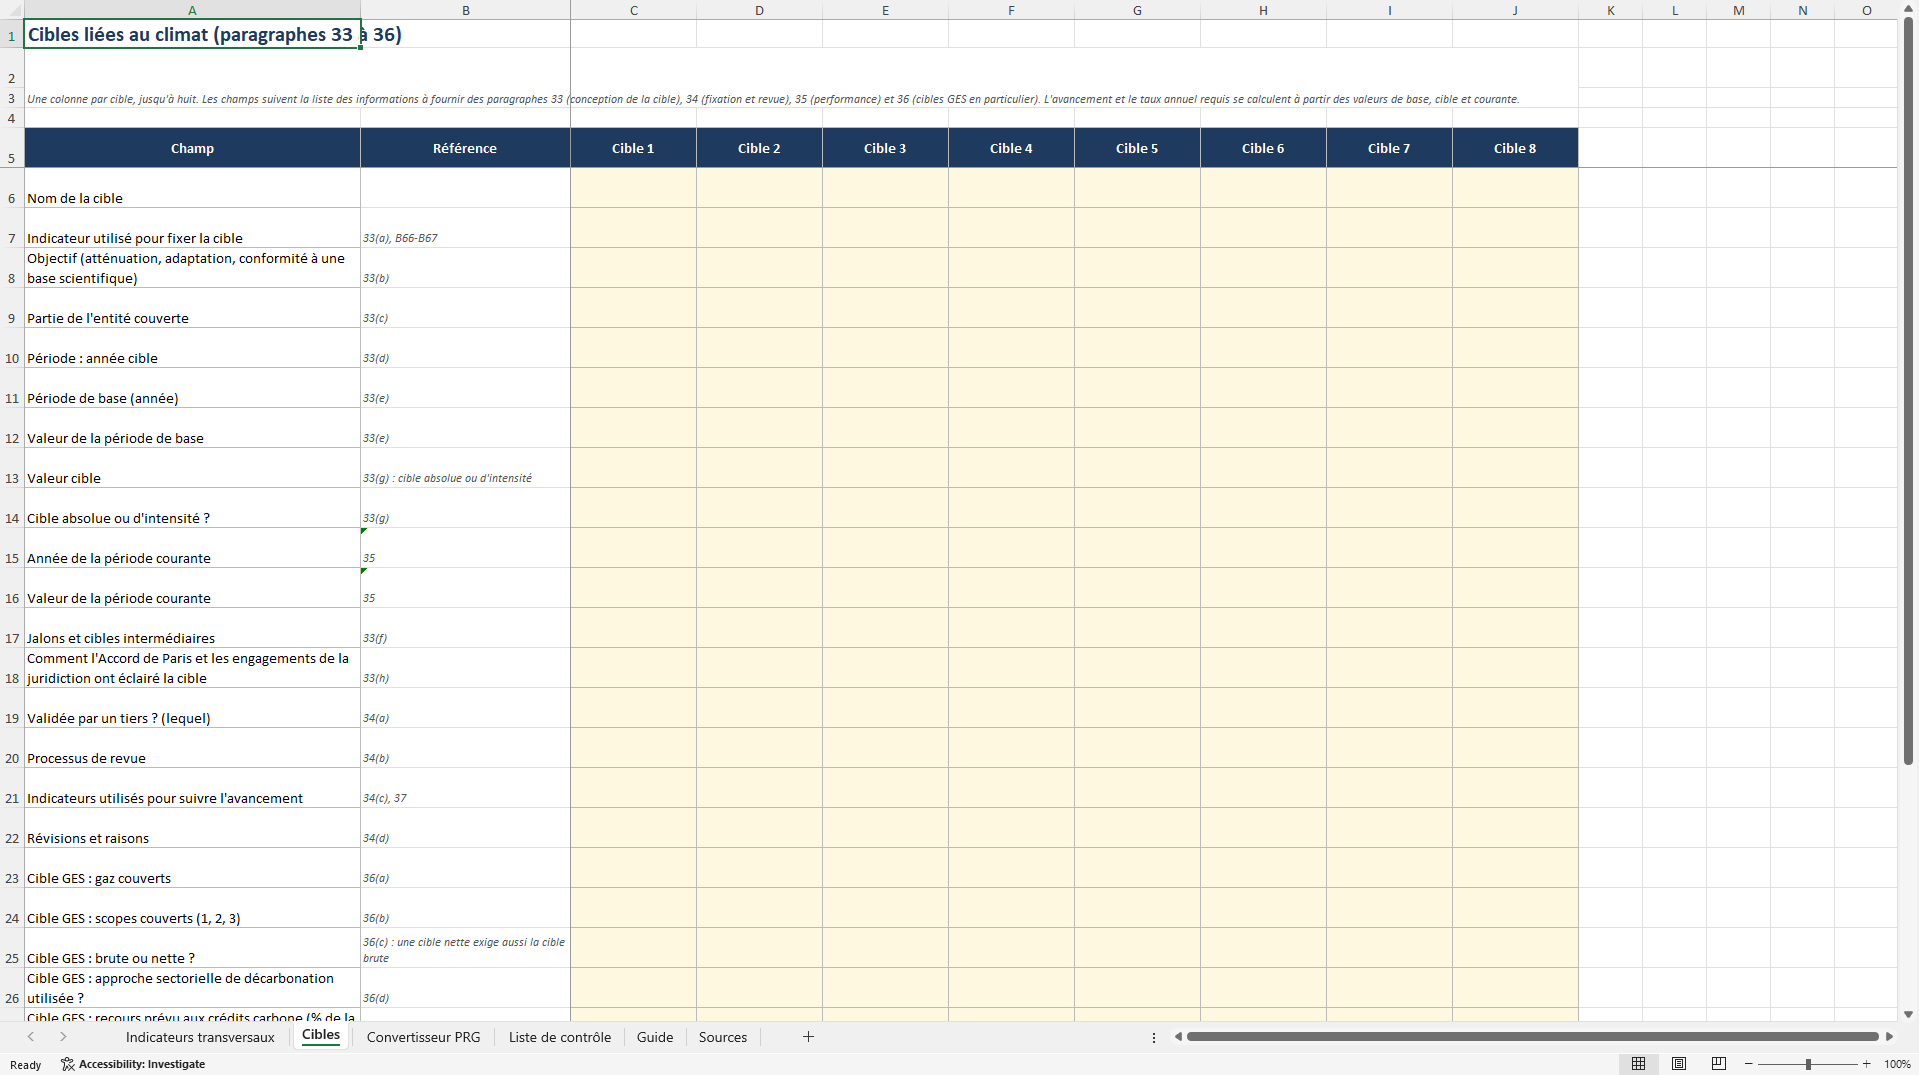Add a new sheet with plus icon
Image resolution: width=1919 pixels, height=1075 pixels.
coord(808,1037)
